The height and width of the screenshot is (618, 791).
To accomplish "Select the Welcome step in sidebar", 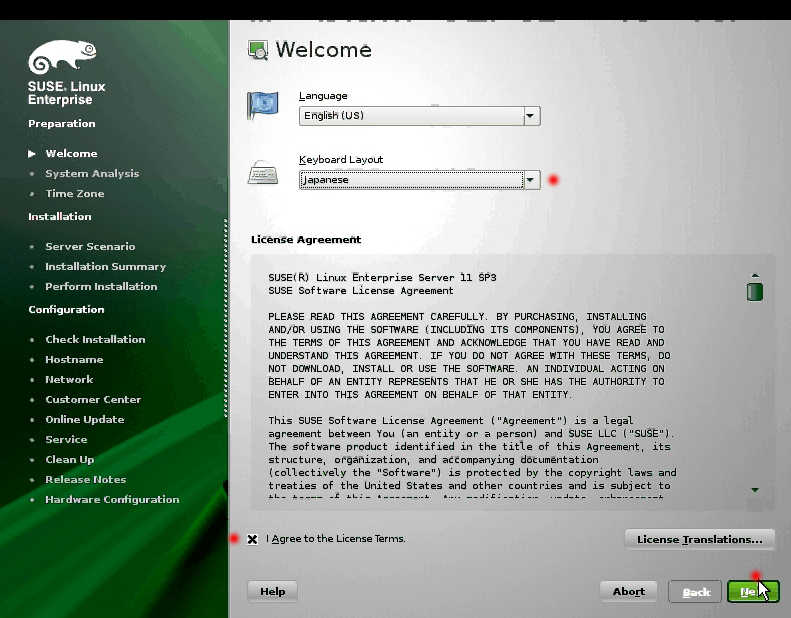I will pyautogui.click(x=71, y=153).
